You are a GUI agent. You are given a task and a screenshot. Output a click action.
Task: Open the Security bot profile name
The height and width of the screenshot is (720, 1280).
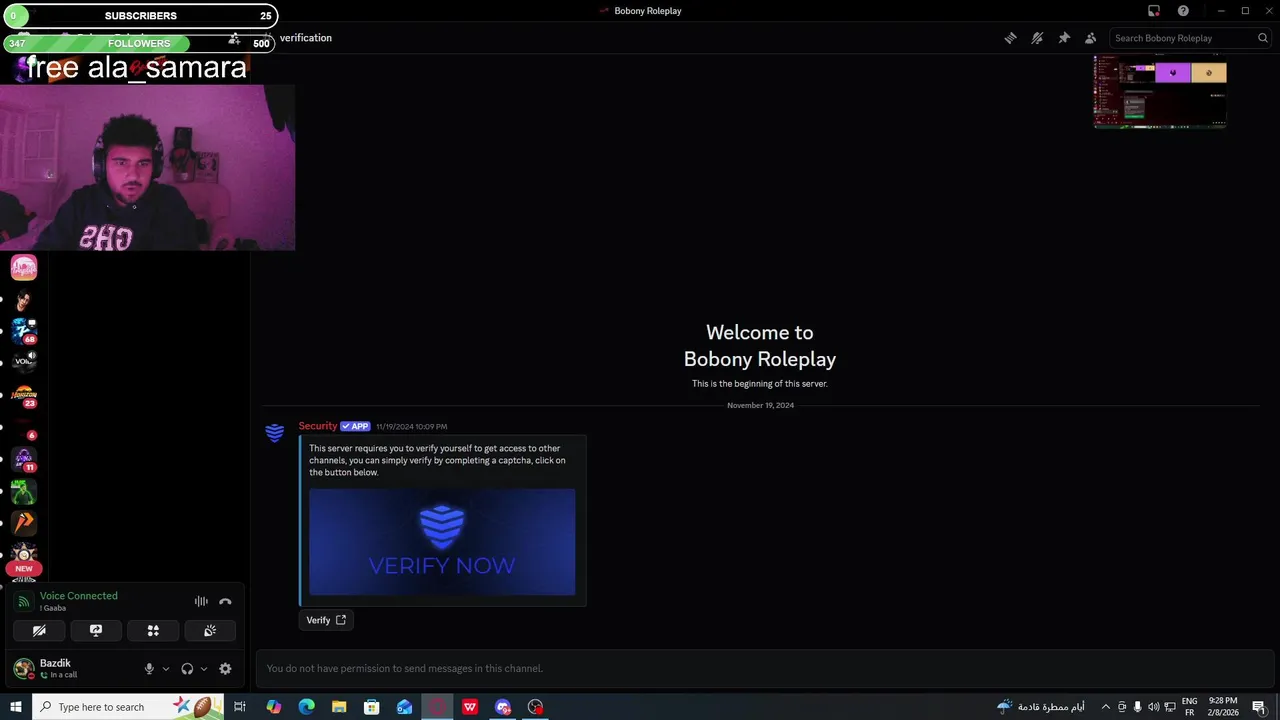(318, 426)
